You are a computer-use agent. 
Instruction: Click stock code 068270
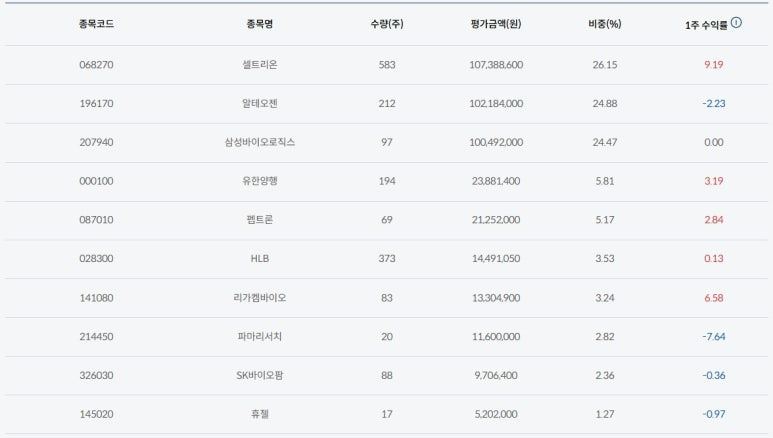pyautogui.click(x=96, y=65)
